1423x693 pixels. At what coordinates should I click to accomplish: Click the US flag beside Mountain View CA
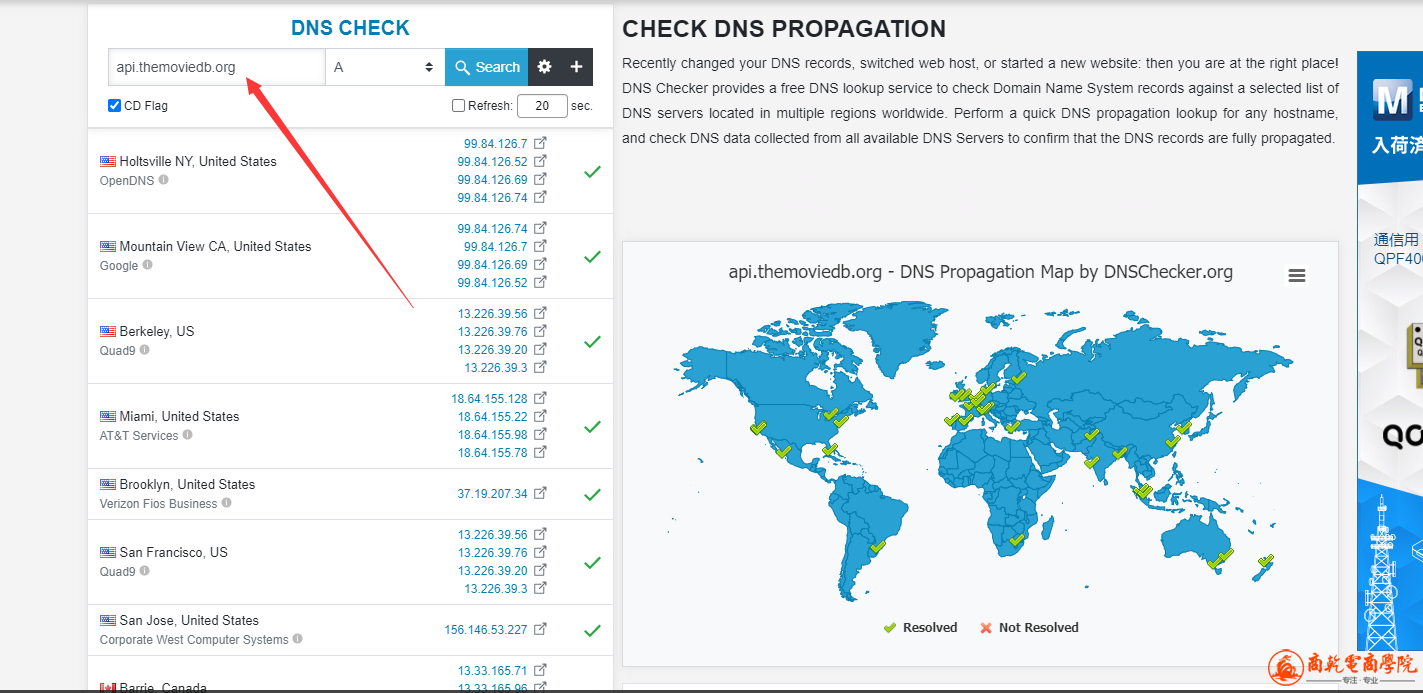tap(108, 246)
